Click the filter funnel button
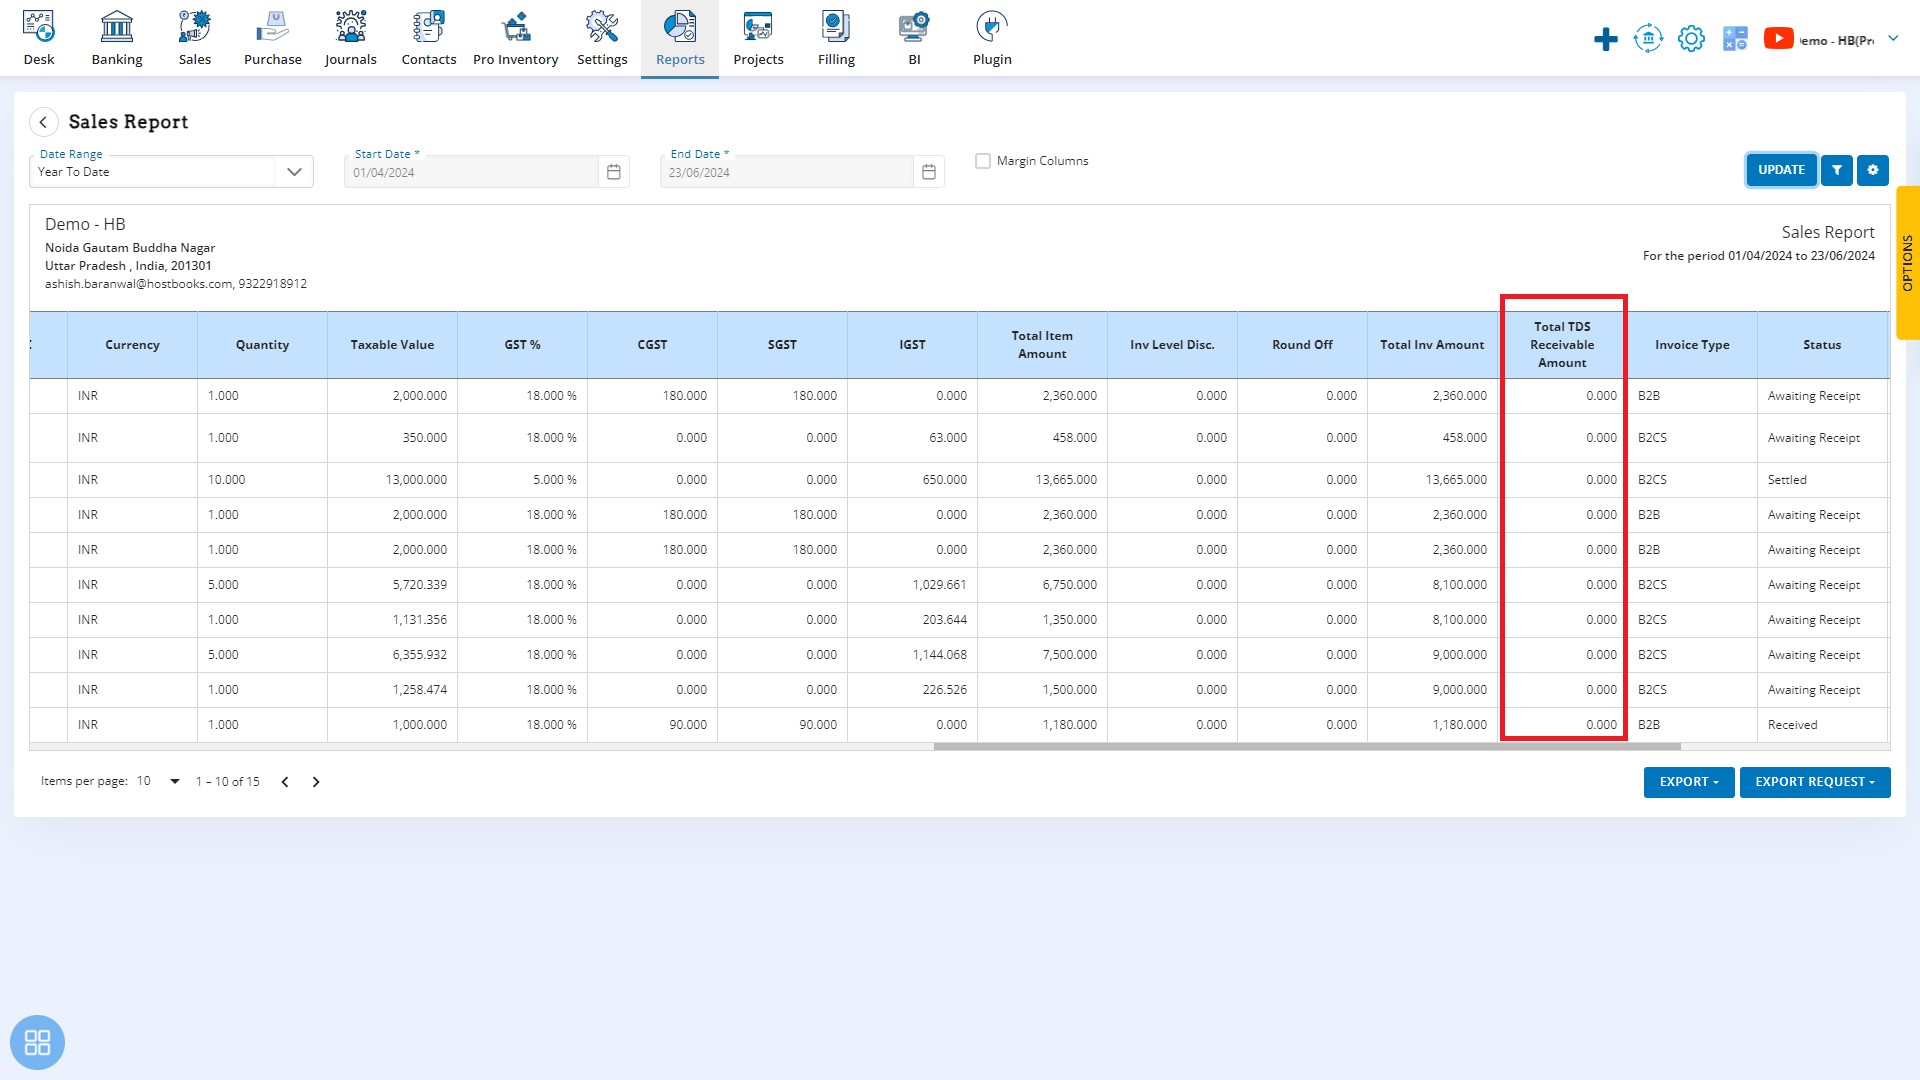This screenshot has height=1080, width=1920. coord(1837,170)
